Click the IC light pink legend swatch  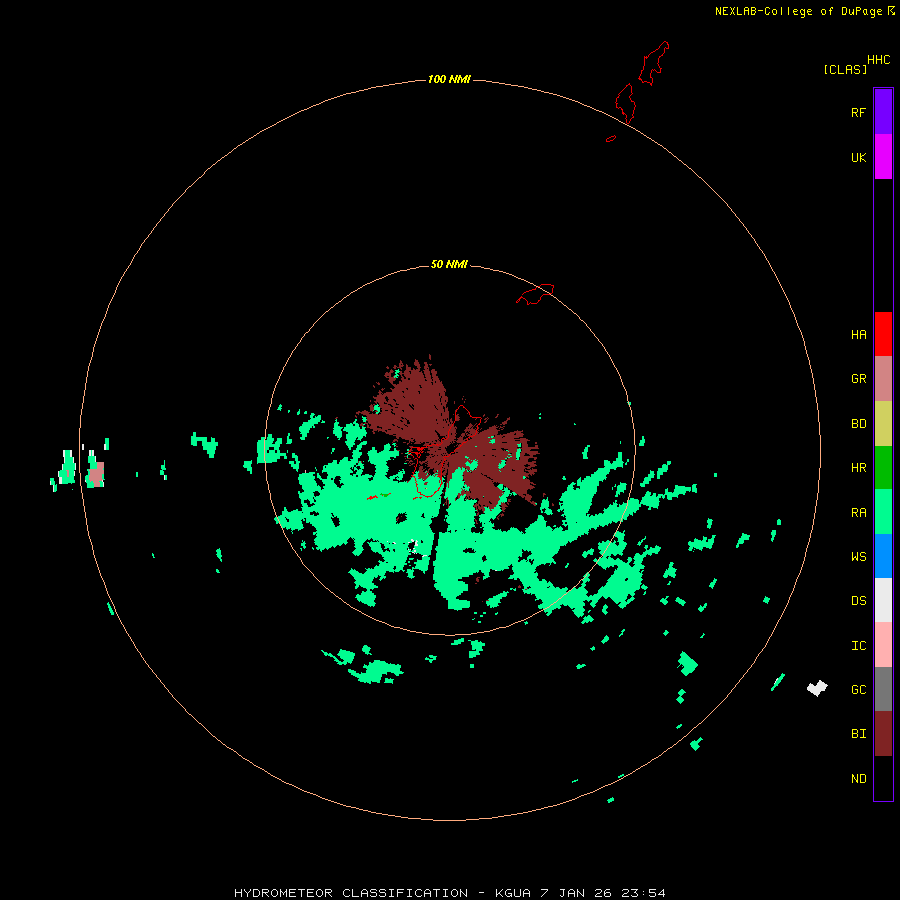click(883, 645)
